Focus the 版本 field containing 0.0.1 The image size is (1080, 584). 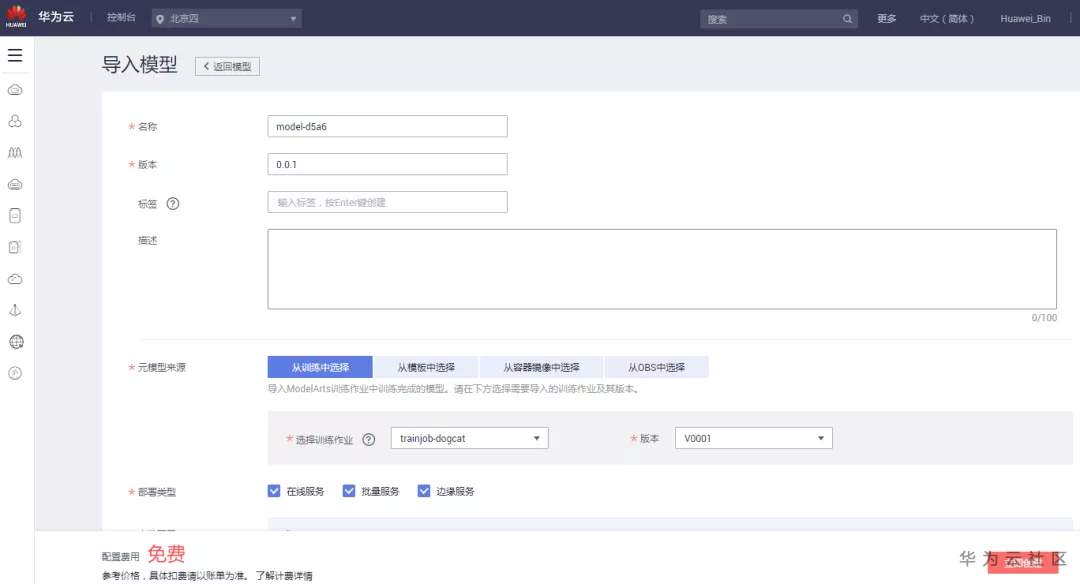388,164
